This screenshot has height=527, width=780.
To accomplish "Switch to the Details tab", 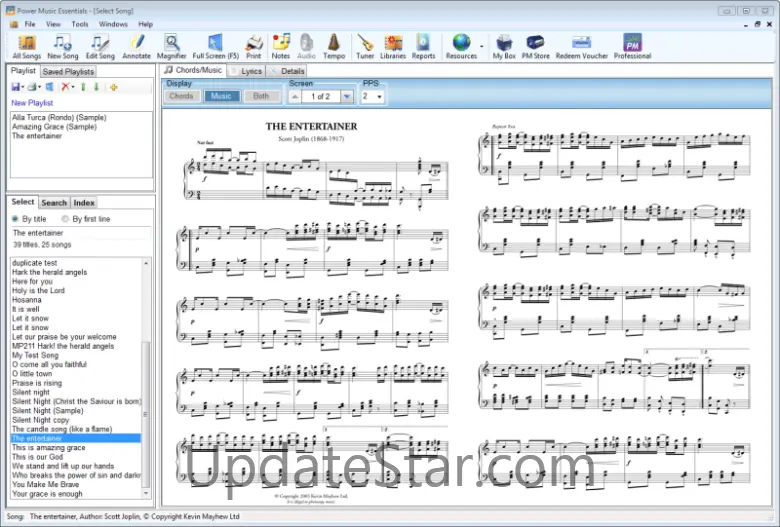I will pyautogui.click(x=287, y=71).
